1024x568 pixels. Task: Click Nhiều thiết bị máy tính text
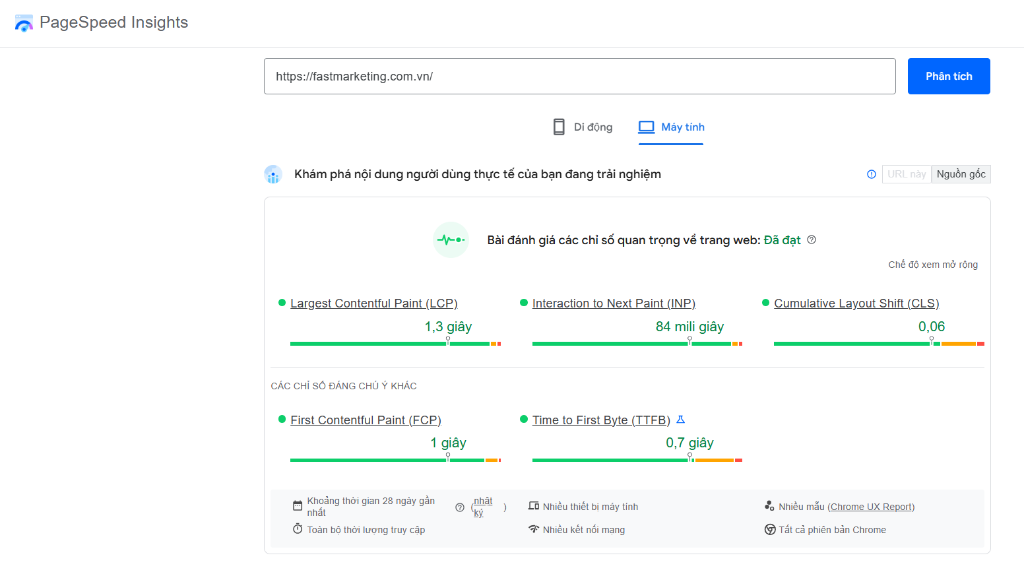[590, 507]
